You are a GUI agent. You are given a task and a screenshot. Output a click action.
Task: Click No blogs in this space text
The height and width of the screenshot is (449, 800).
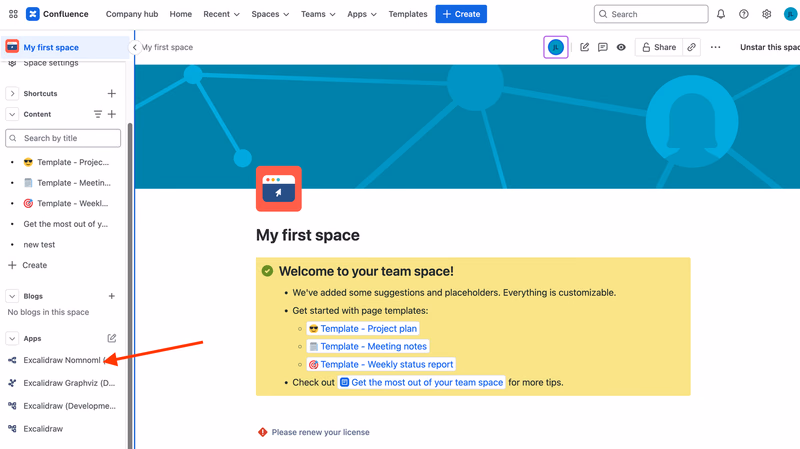pyautogui.click(x=48, y=312)
